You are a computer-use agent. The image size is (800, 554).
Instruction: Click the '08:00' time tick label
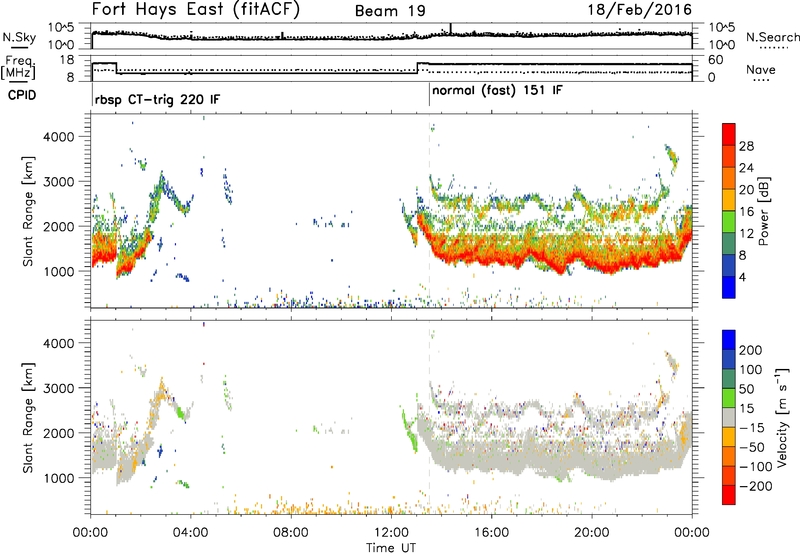point(291,533)
